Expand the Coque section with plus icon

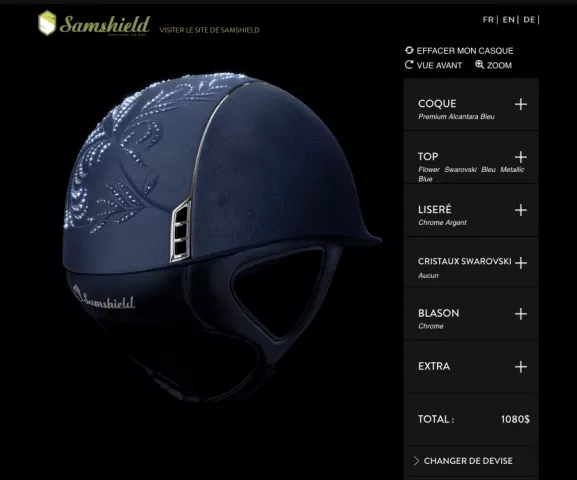coord(521,105)
